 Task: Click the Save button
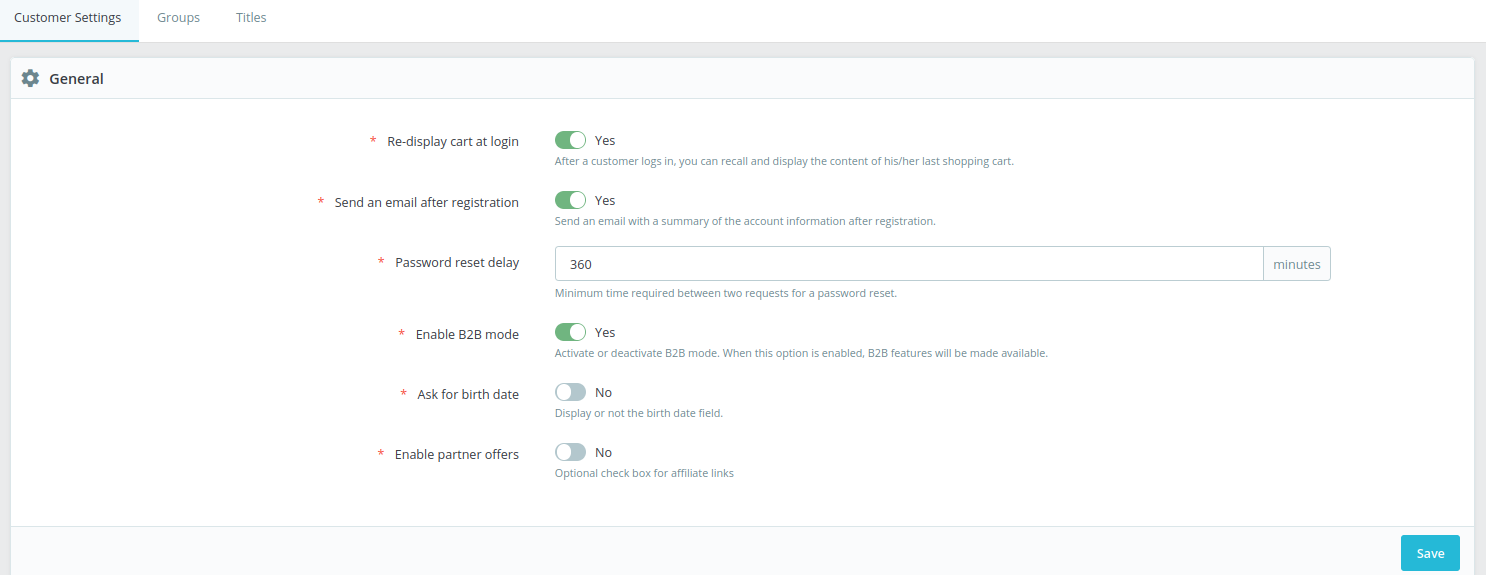coord(1430,553)
